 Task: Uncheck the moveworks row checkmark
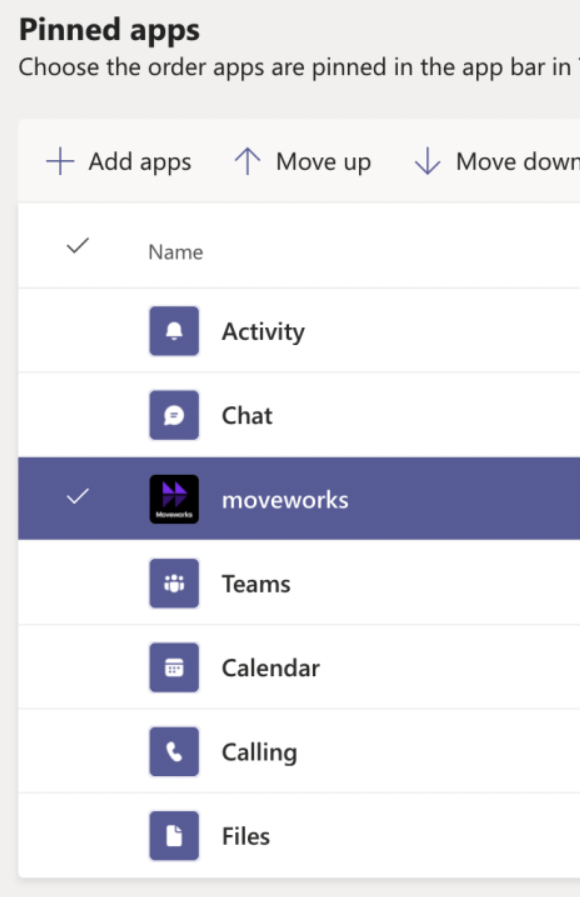coord(77,497)
